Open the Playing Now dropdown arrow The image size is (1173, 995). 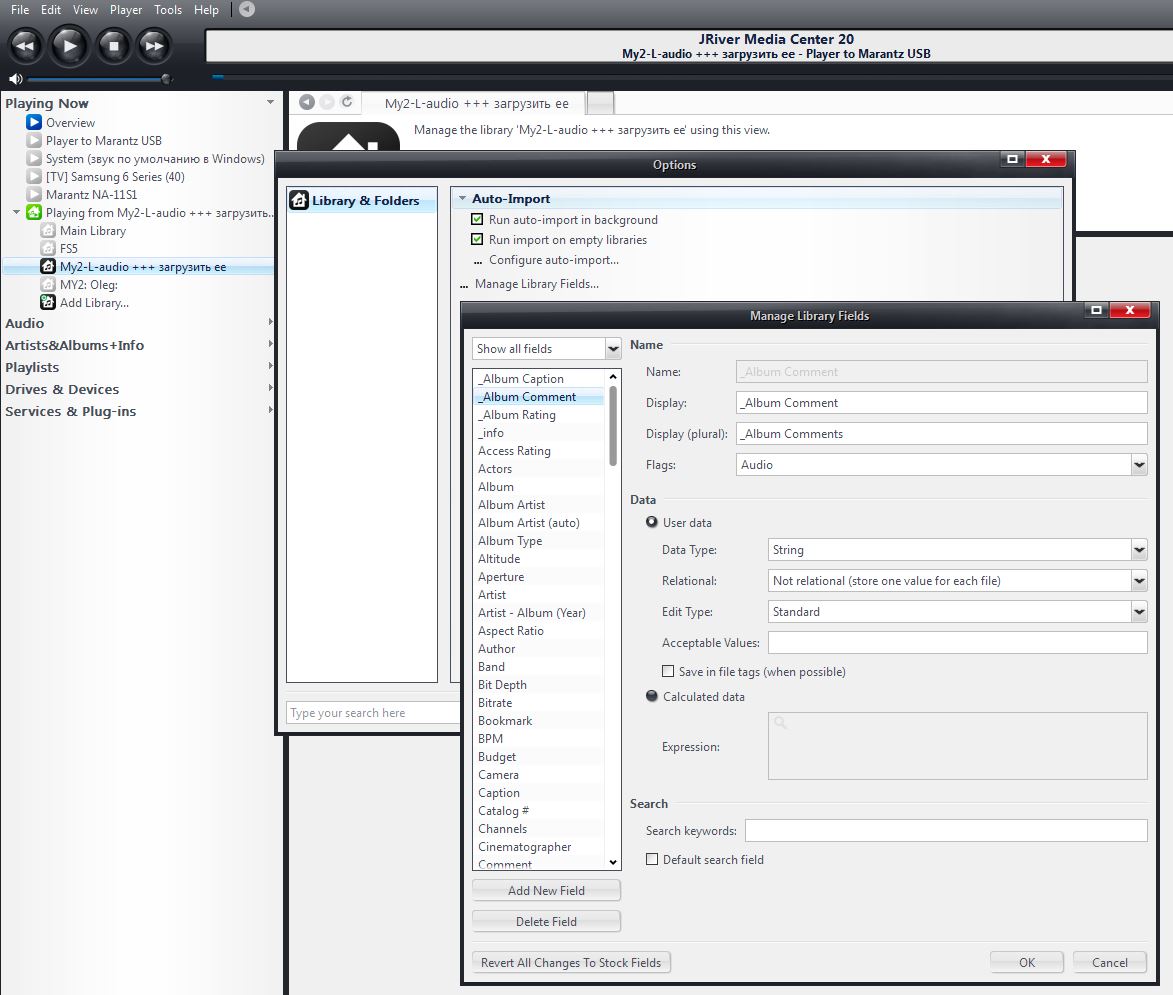270,102
